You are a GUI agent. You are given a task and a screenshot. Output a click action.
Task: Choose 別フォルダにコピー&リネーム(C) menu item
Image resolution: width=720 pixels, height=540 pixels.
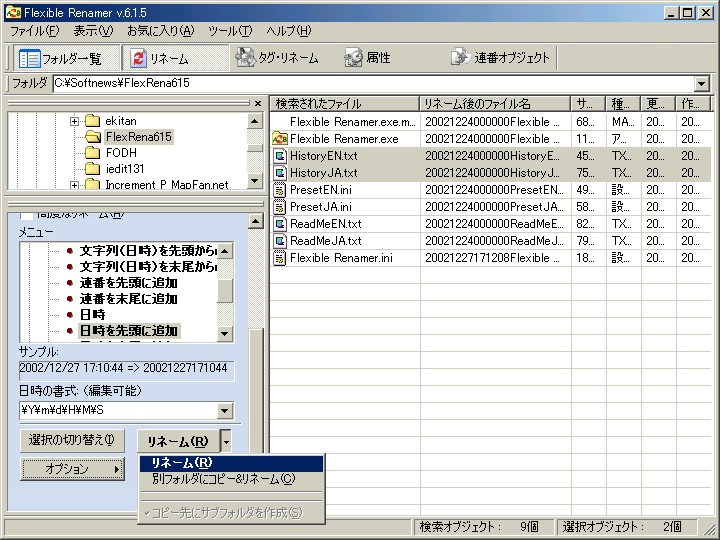click(231, 479)
